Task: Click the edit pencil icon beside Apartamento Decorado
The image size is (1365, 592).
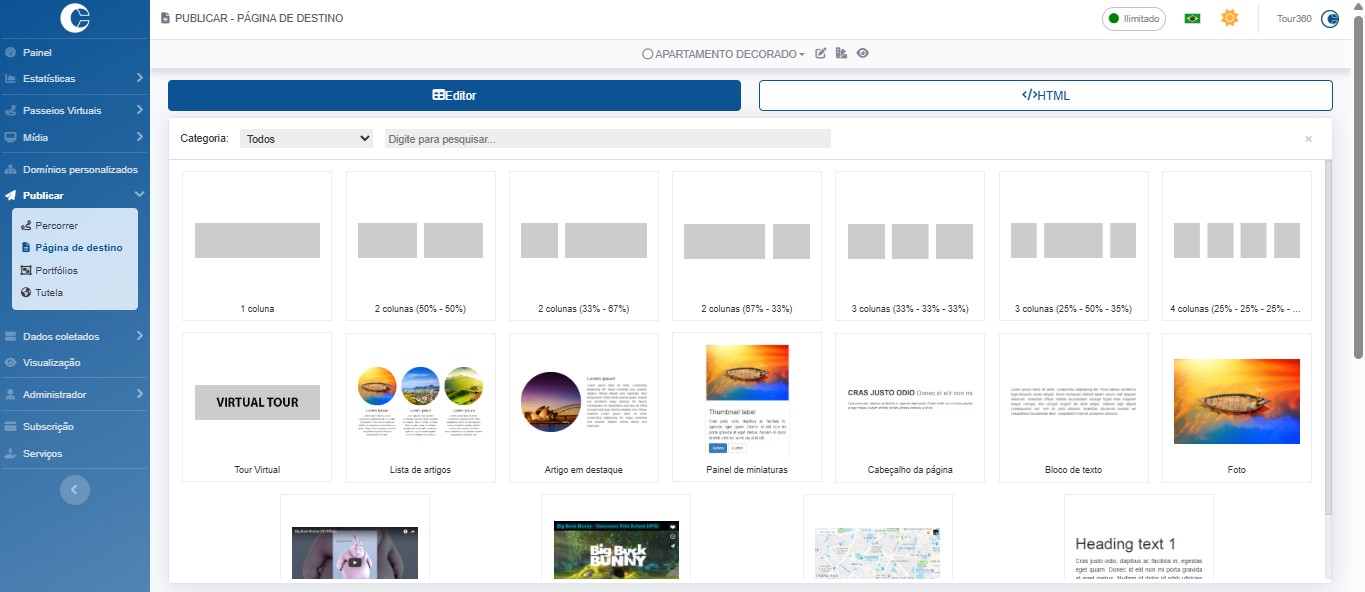Action: pos(821,53)
